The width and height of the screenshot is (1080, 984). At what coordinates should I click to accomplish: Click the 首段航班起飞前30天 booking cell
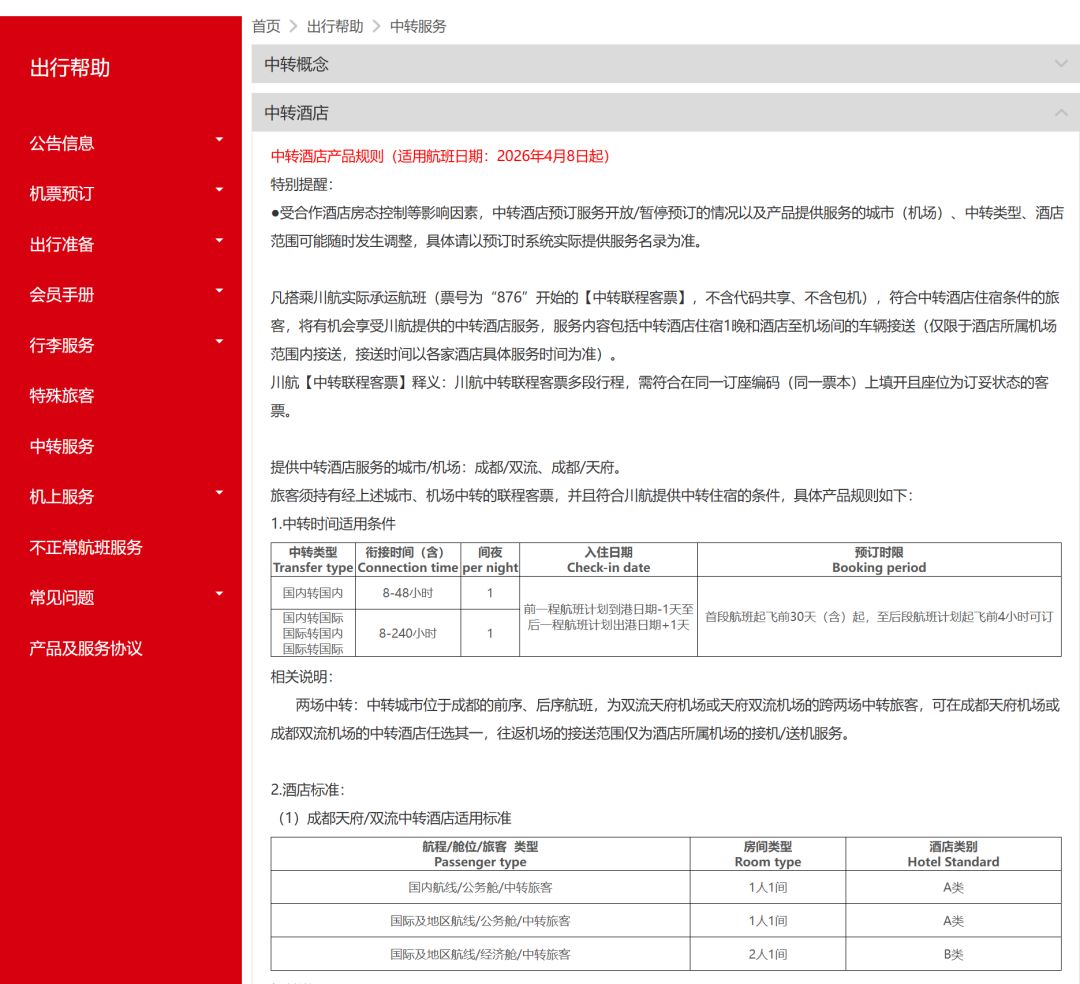click(x=879, y=616)
